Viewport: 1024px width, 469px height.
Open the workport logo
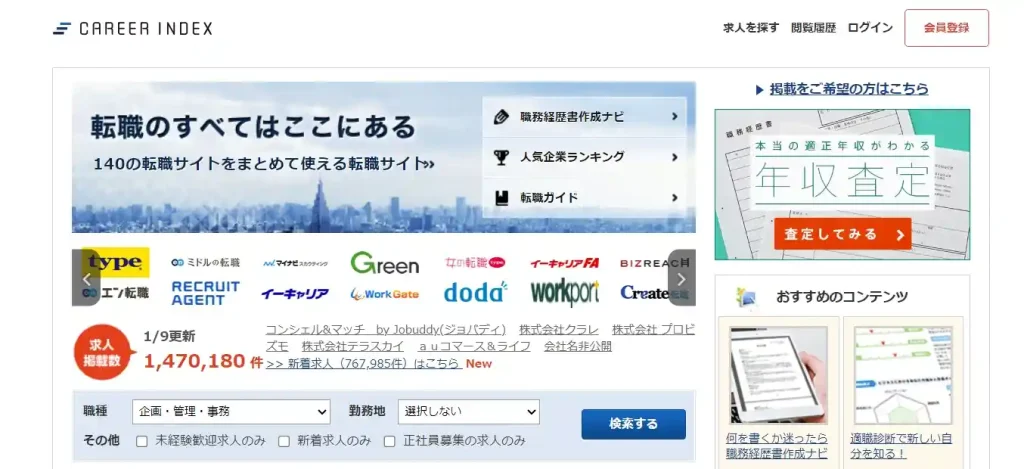pos(564,293)
